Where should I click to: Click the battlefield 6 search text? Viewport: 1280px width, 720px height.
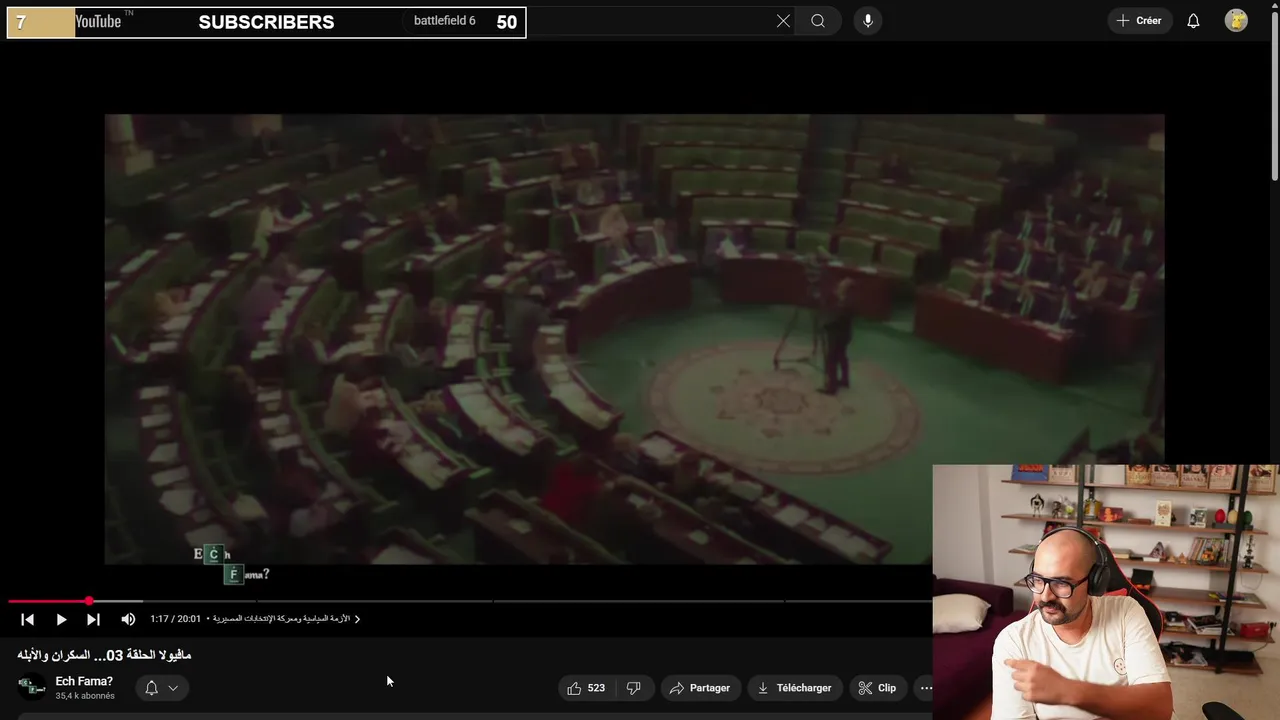pos(445,21)
